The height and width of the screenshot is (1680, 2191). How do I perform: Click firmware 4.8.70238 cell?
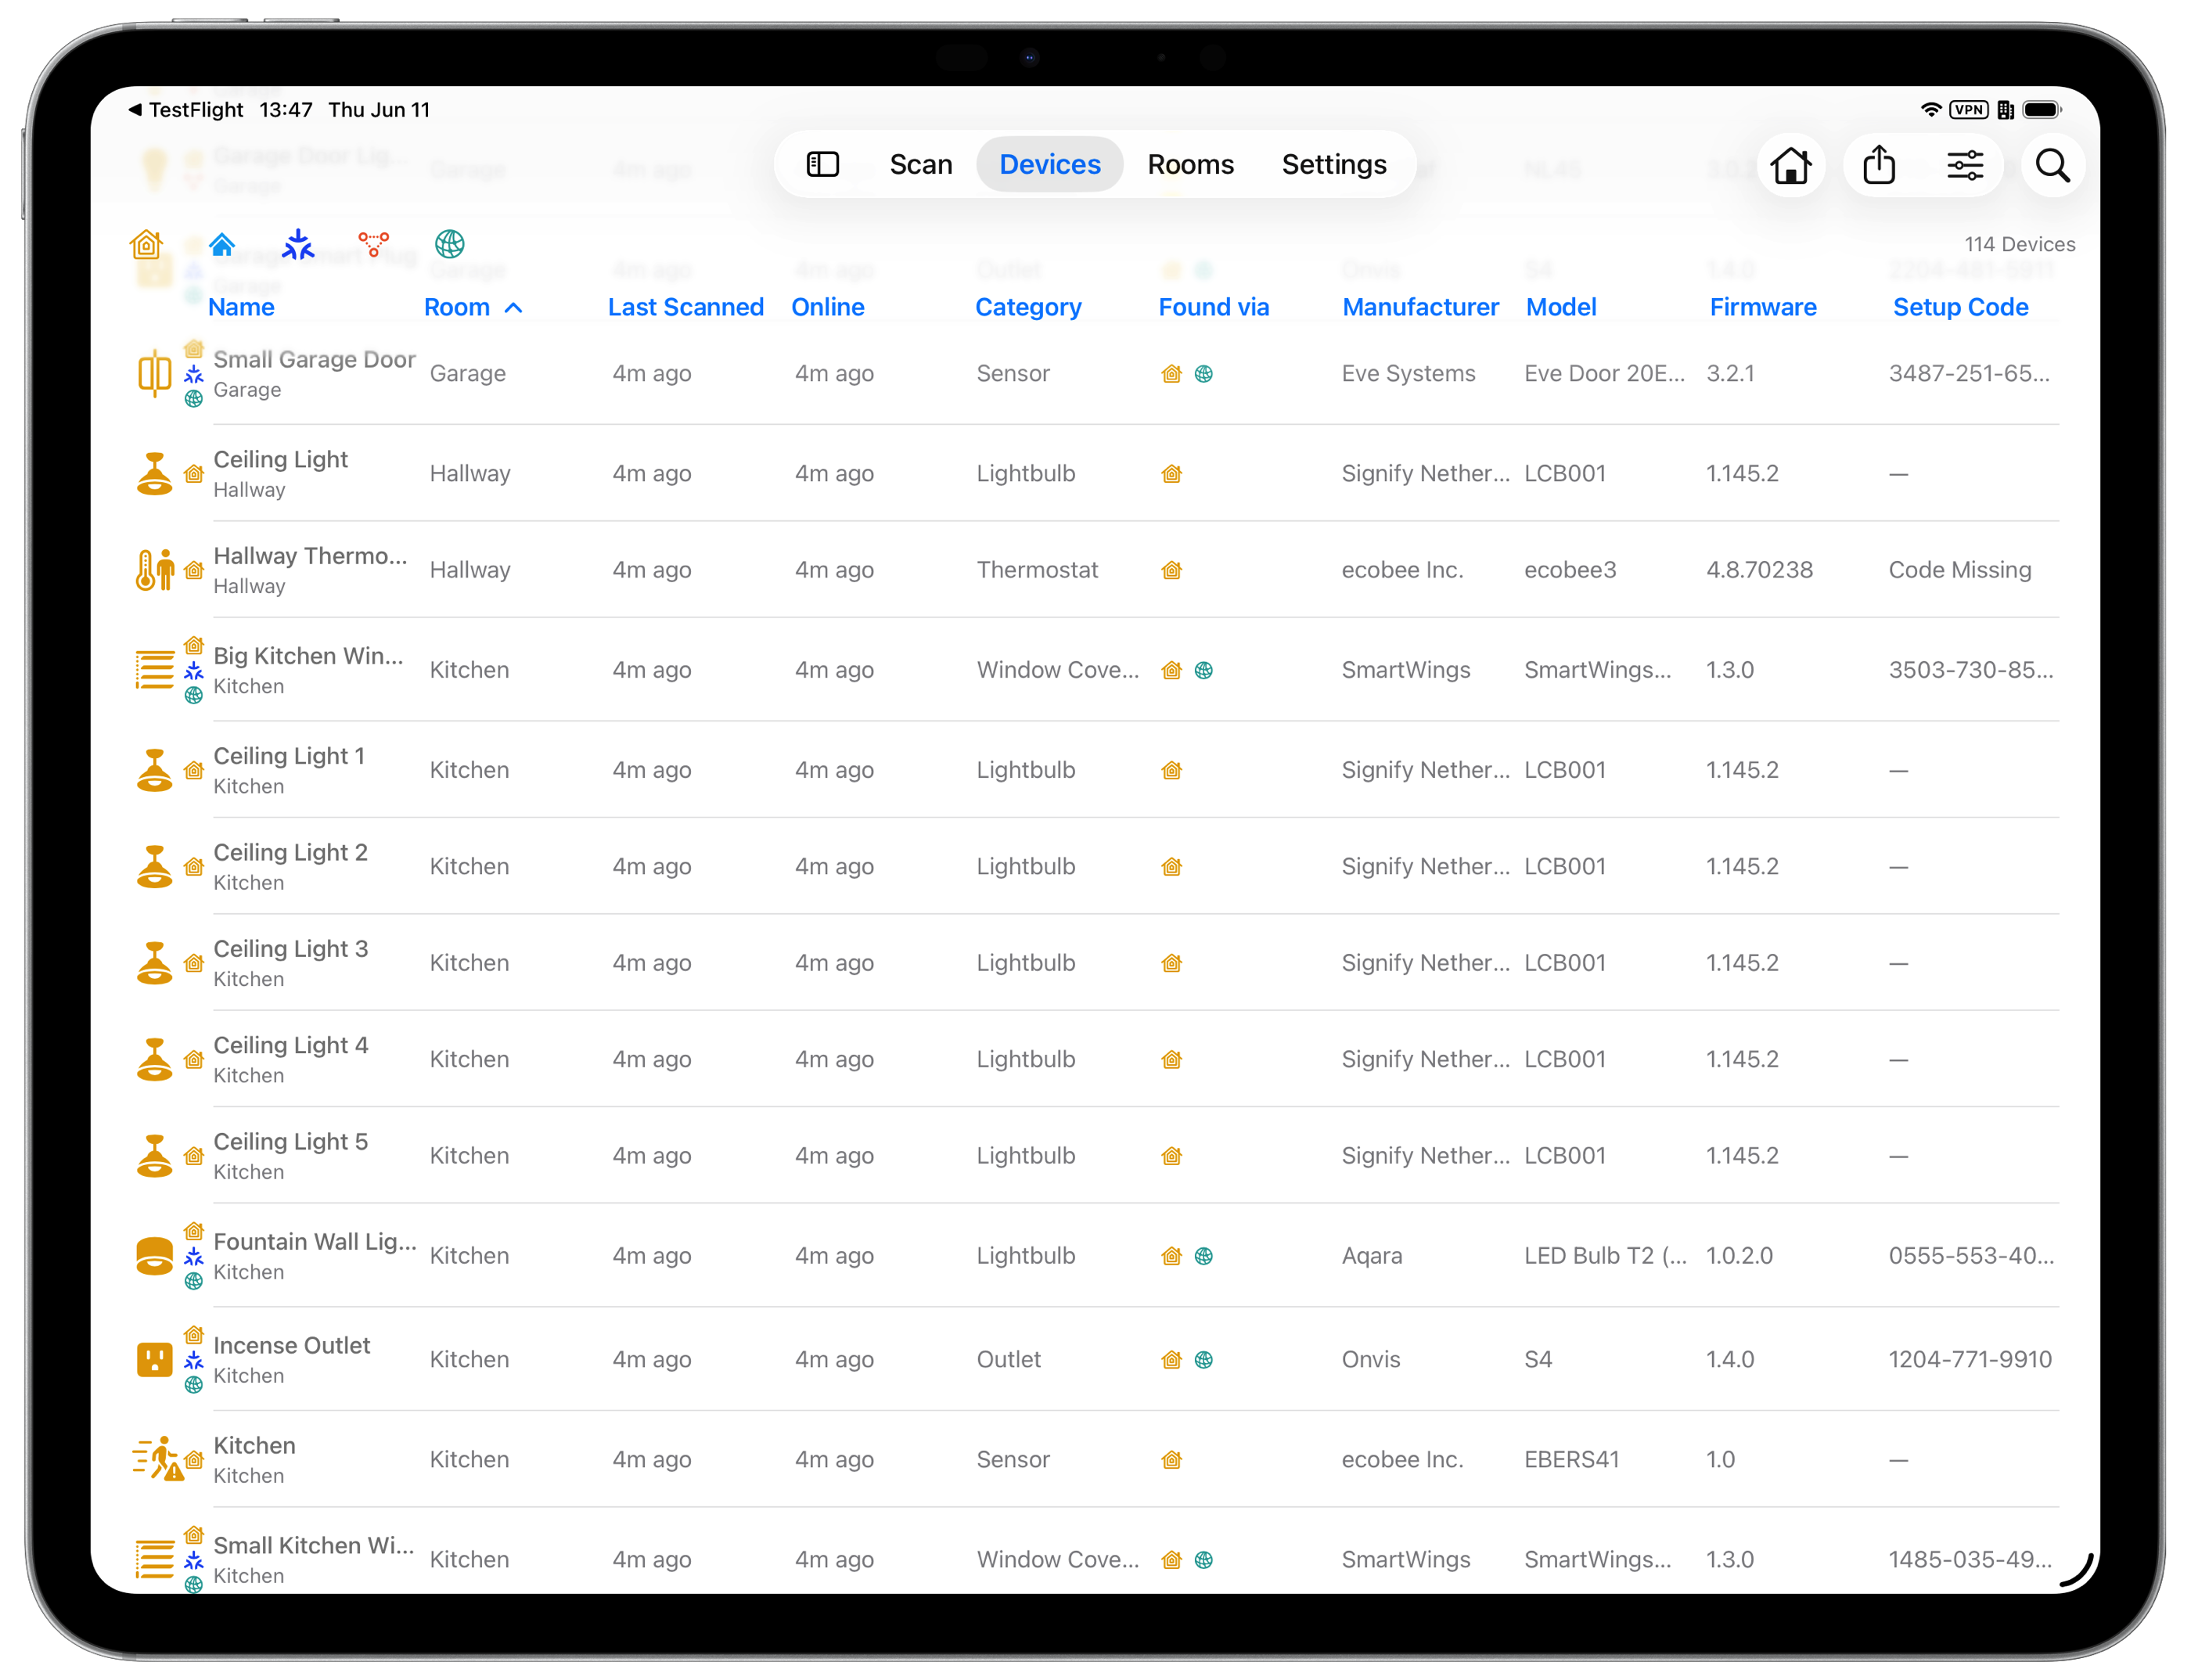(x=1758, y=570)
